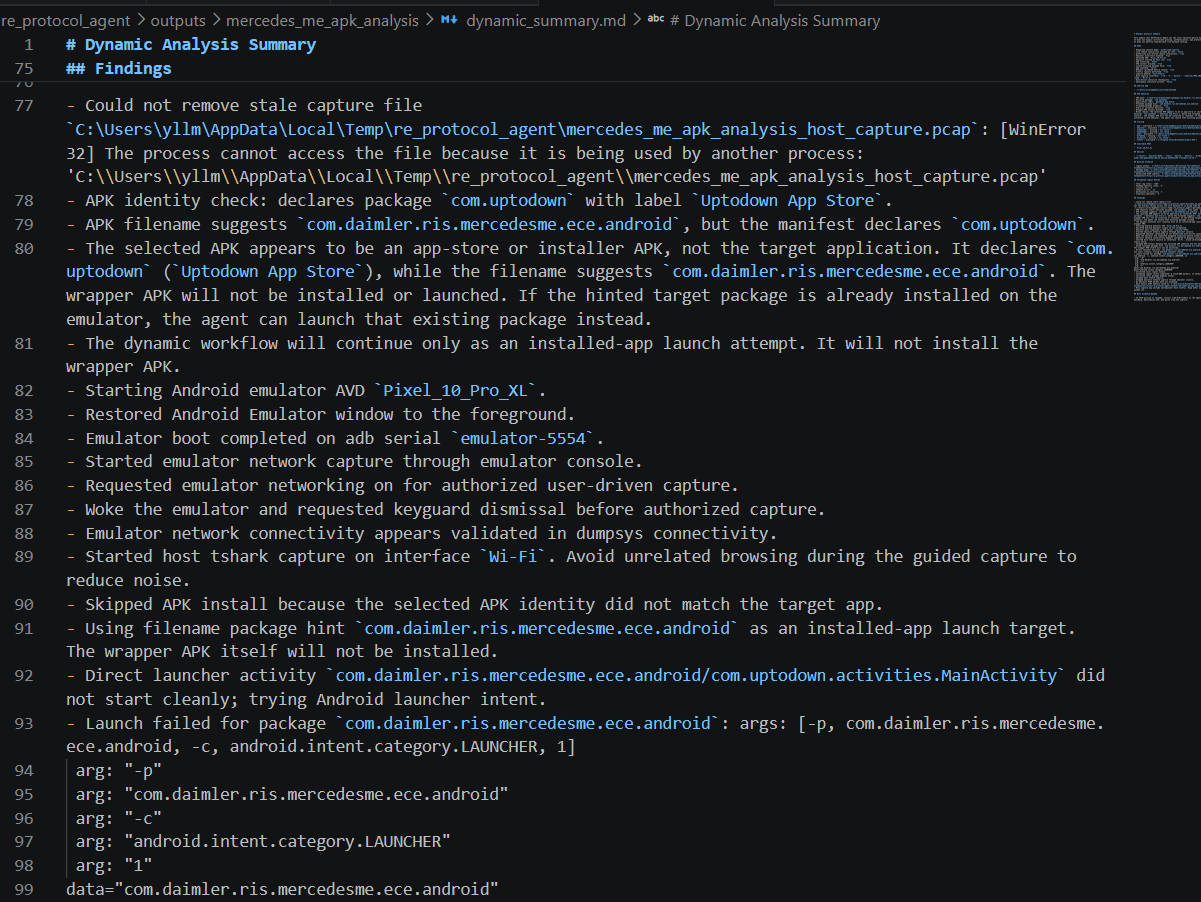Viewport: 1201px width, 902px height.
Task: Click arg: "1" on line 98
Action: pyautogui.click(x=114, y=865)
